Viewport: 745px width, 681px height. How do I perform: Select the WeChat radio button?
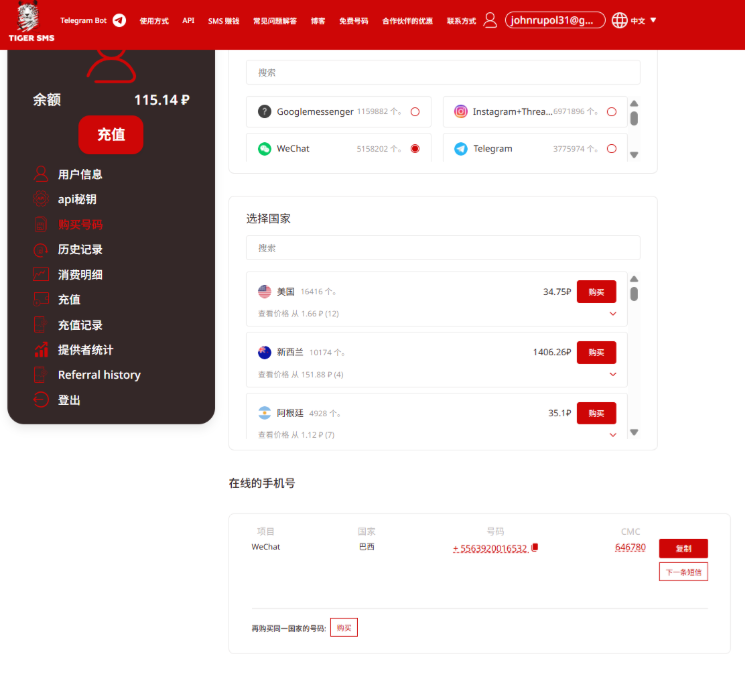415,149
